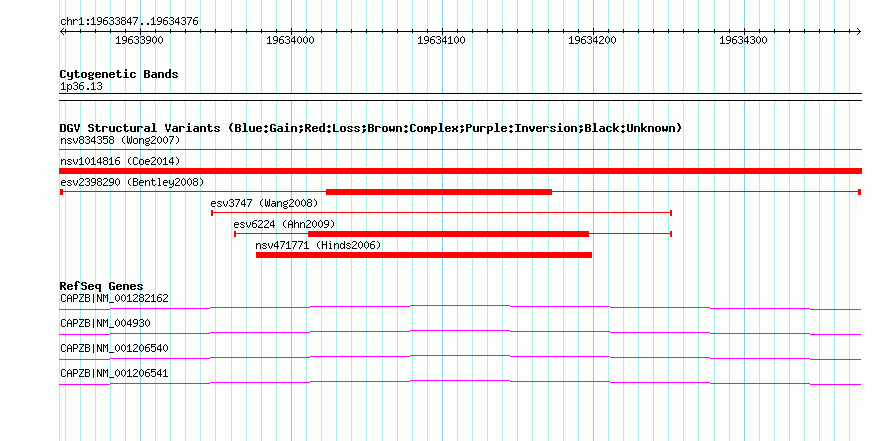Click ruler position label 19634100
This screenshot has height=441, width=890.
441,40
